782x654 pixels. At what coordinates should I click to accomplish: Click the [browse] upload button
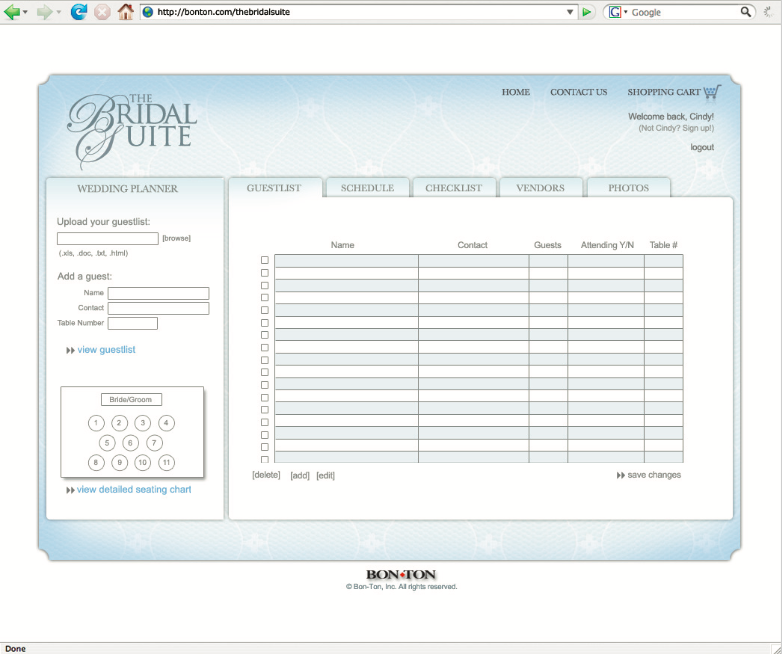[x=177, y=238]
